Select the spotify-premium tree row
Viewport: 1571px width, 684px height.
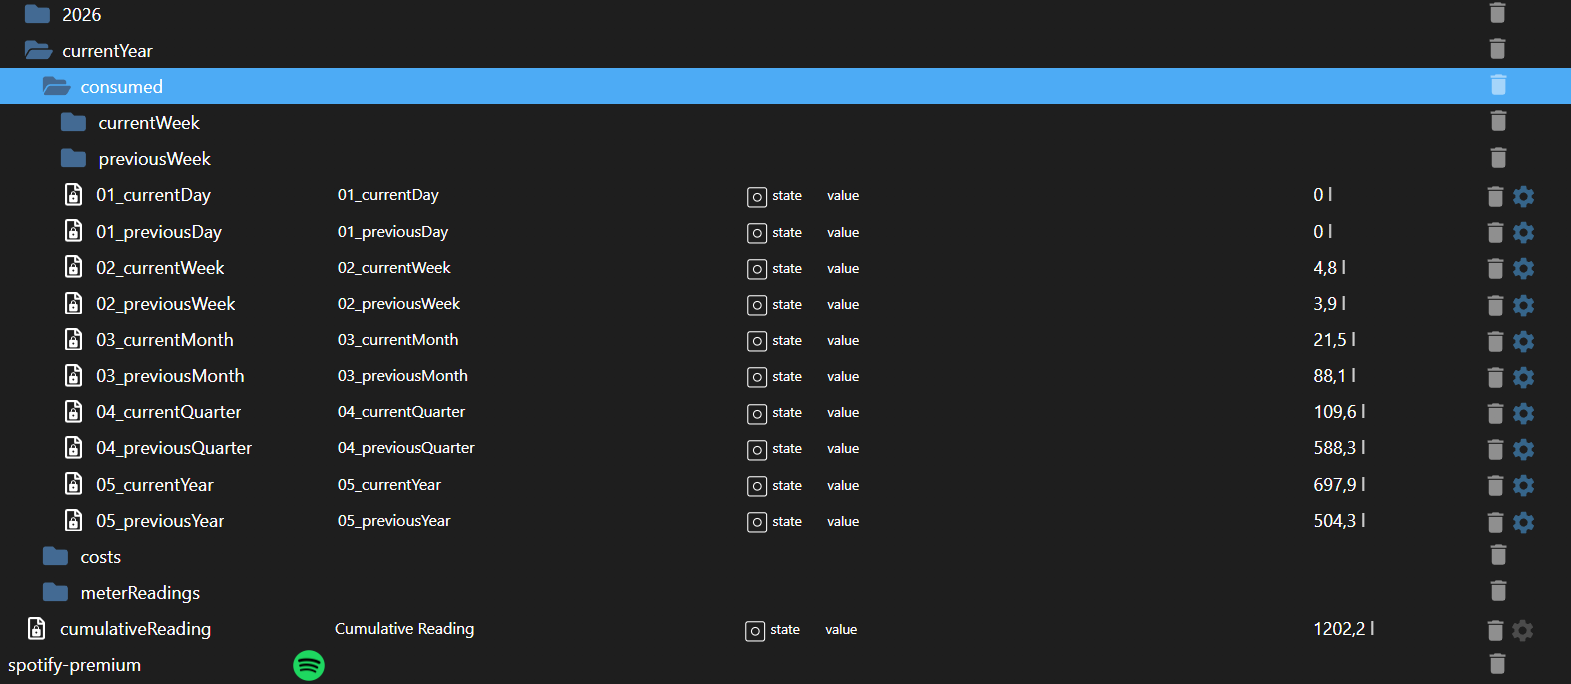pos(785,665)
